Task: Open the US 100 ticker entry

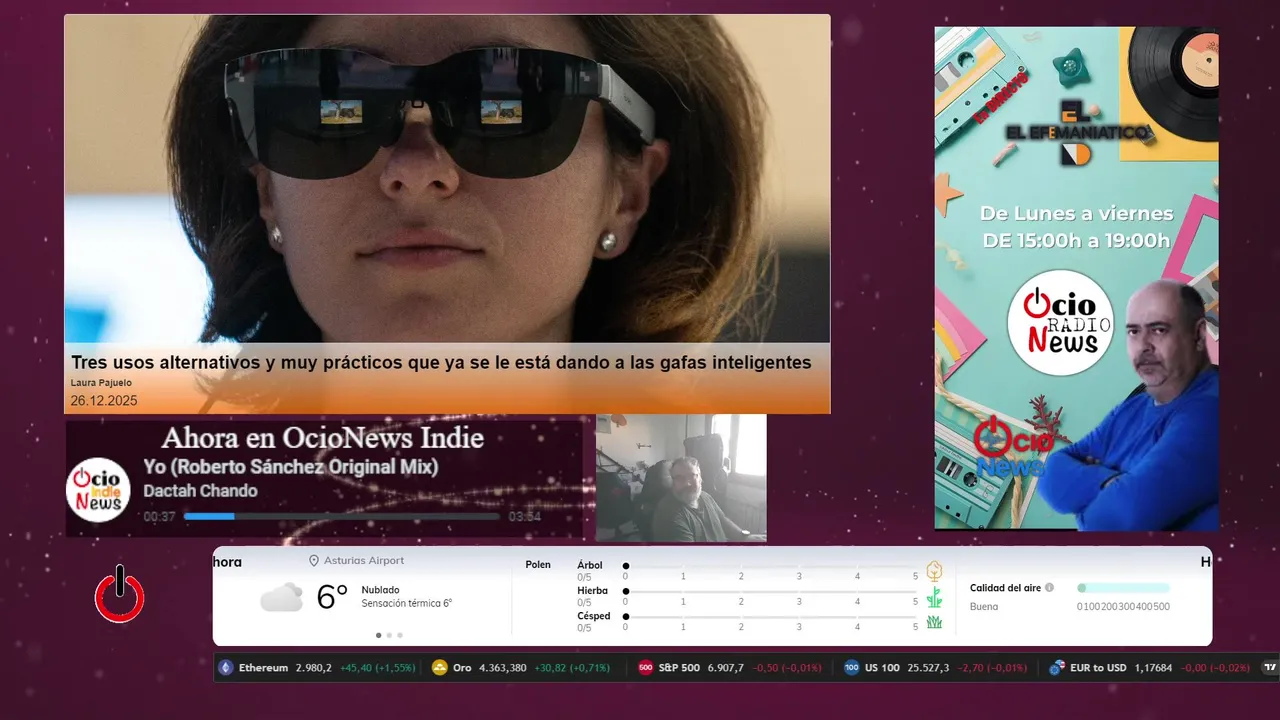Action: (x=936, y=668)
